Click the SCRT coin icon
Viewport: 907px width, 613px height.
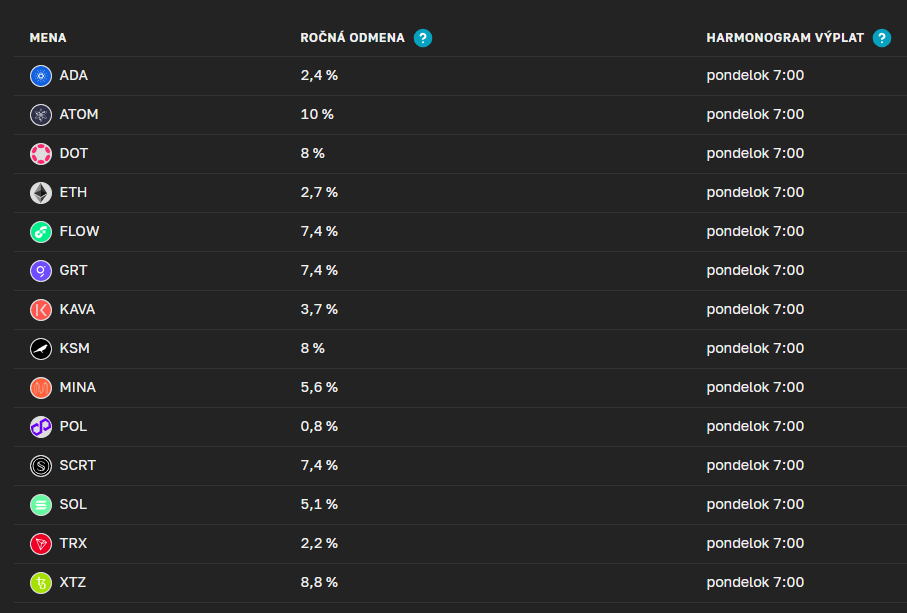pyautogui.click(x=41, y=466)
